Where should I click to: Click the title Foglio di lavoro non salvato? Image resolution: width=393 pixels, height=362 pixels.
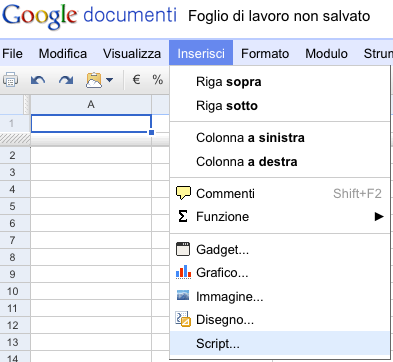[x=279, y=16]
